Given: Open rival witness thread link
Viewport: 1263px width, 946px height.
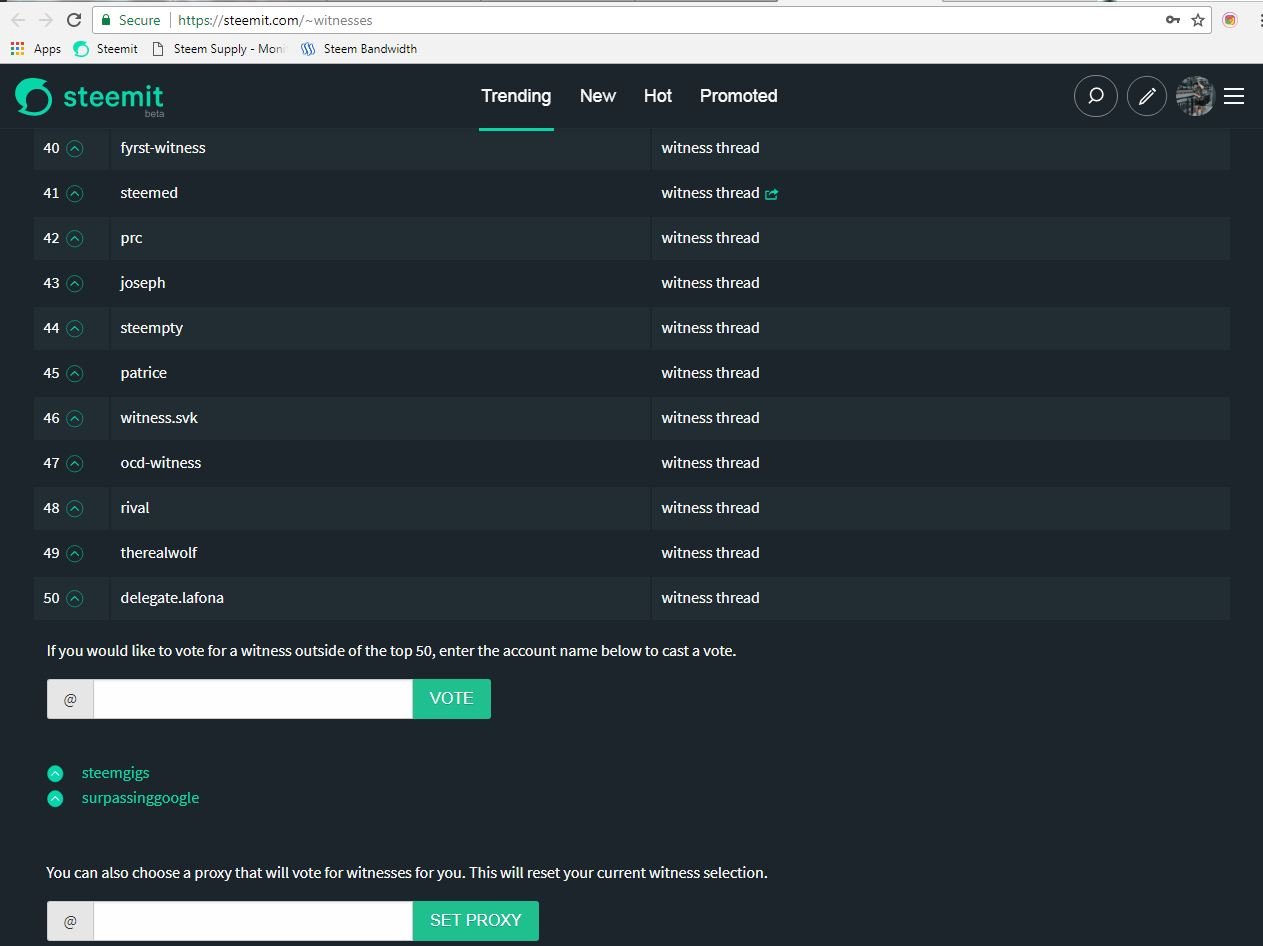Looking at the screenshot, I should pyautogui.click(x=710, y=508).
